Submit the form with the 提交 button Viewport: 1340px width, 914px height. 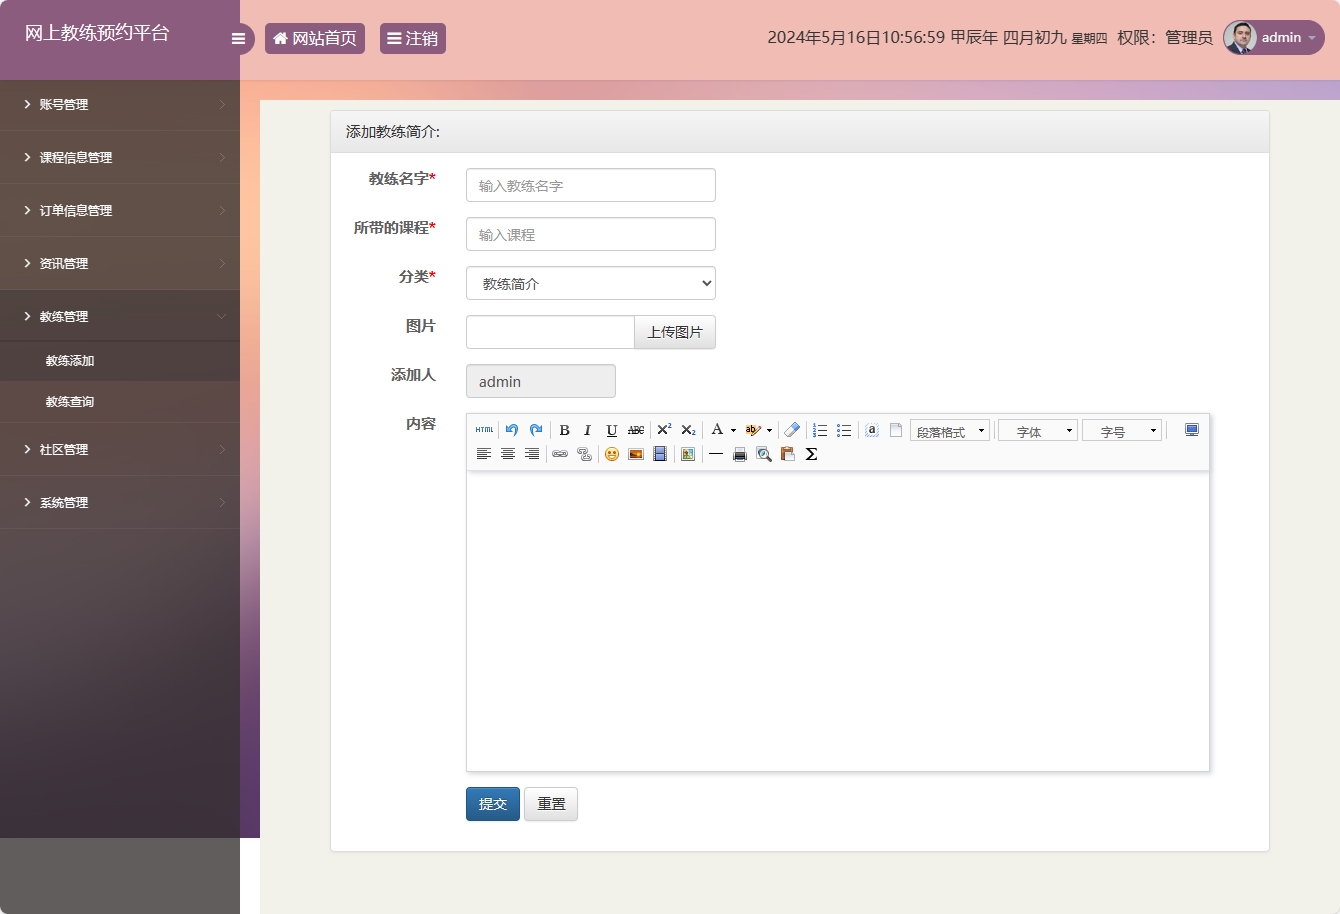pos(492,803)
